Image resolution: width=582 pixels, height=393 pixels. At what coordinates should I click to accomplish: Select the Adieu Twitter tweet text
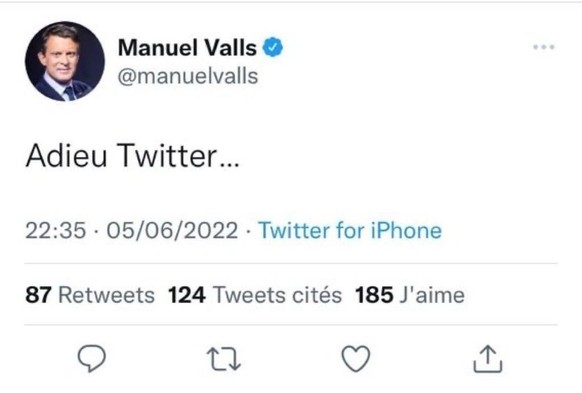133,155
